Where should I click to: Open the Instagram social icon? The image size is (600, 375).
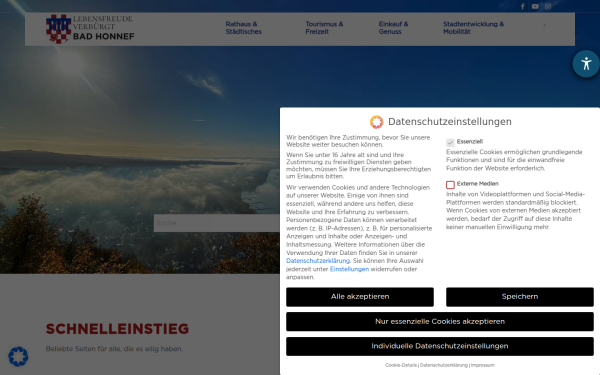pos(548,7)
